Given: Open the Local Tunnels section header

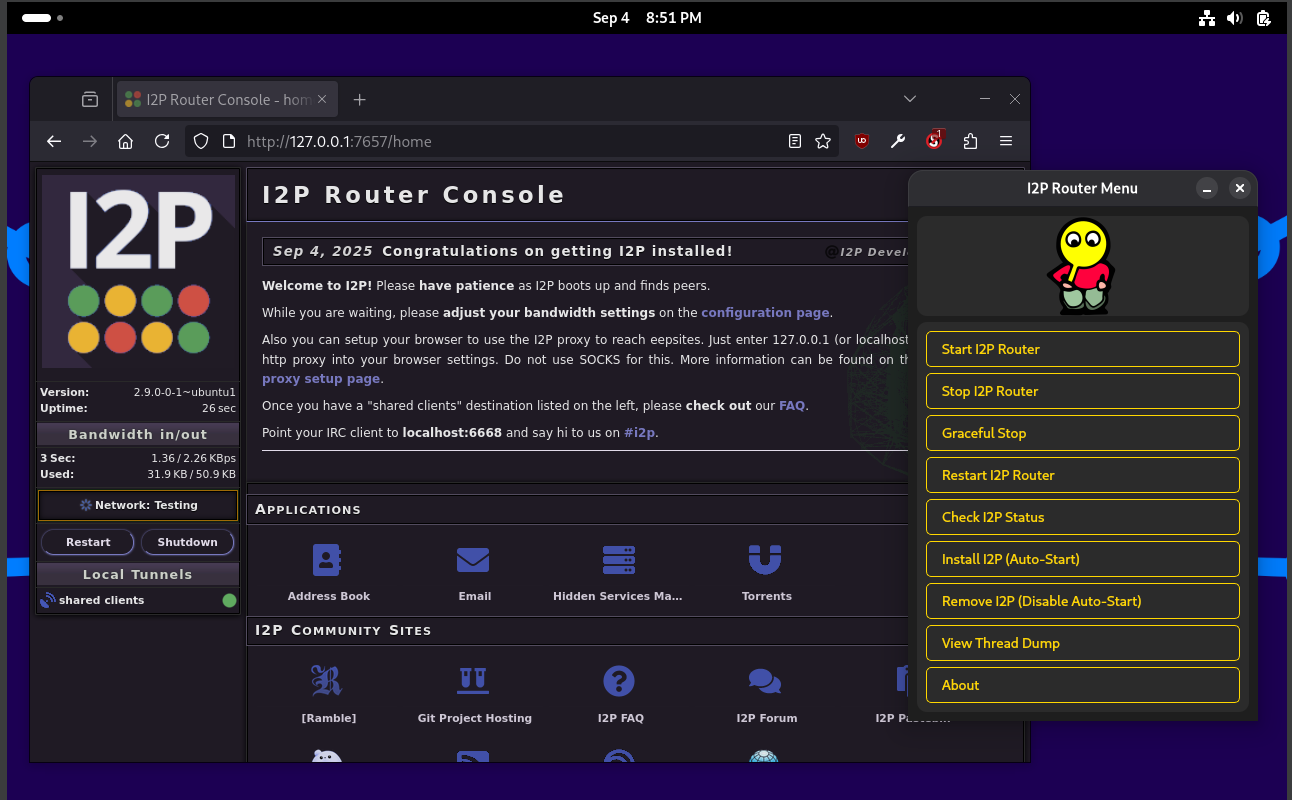Looking at the screenshot, I should tap(138, 574).
